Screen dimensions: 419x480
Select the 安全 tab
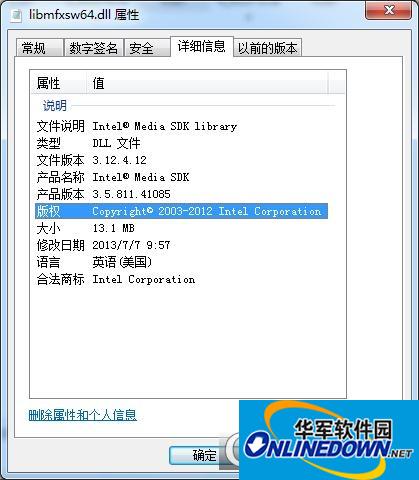[x=147, y=48]
